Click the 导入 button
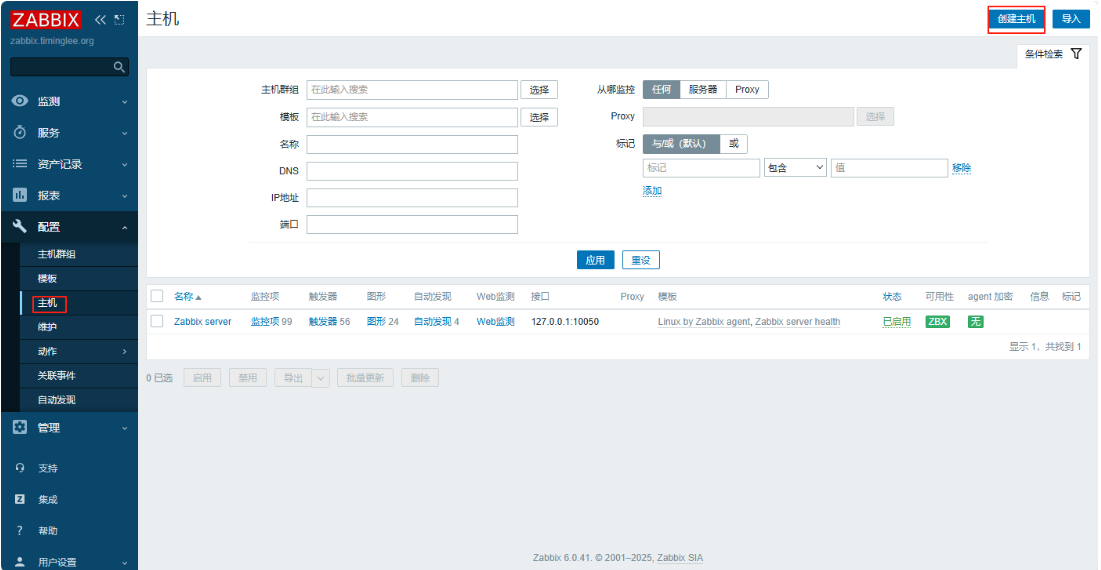Screen dimensions: 1101x570 tap(1071, 19)
